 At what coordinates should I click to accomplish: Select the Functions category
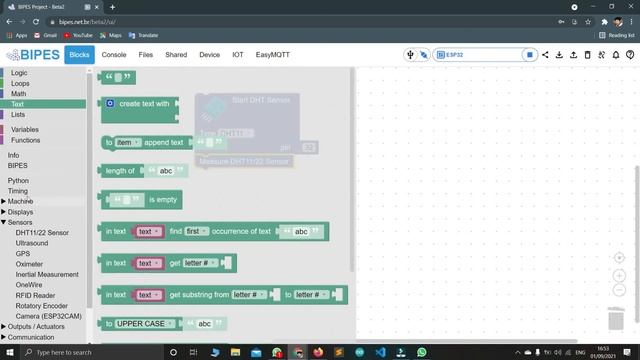[25, 140]
